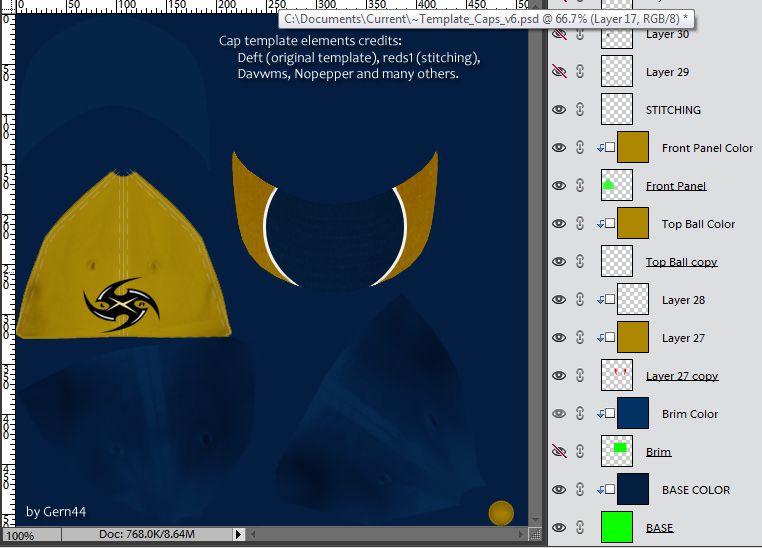Show the hidden Brim layer
Image resolution: width=762 pixels, height=548 pixels.
click(559, 452)
